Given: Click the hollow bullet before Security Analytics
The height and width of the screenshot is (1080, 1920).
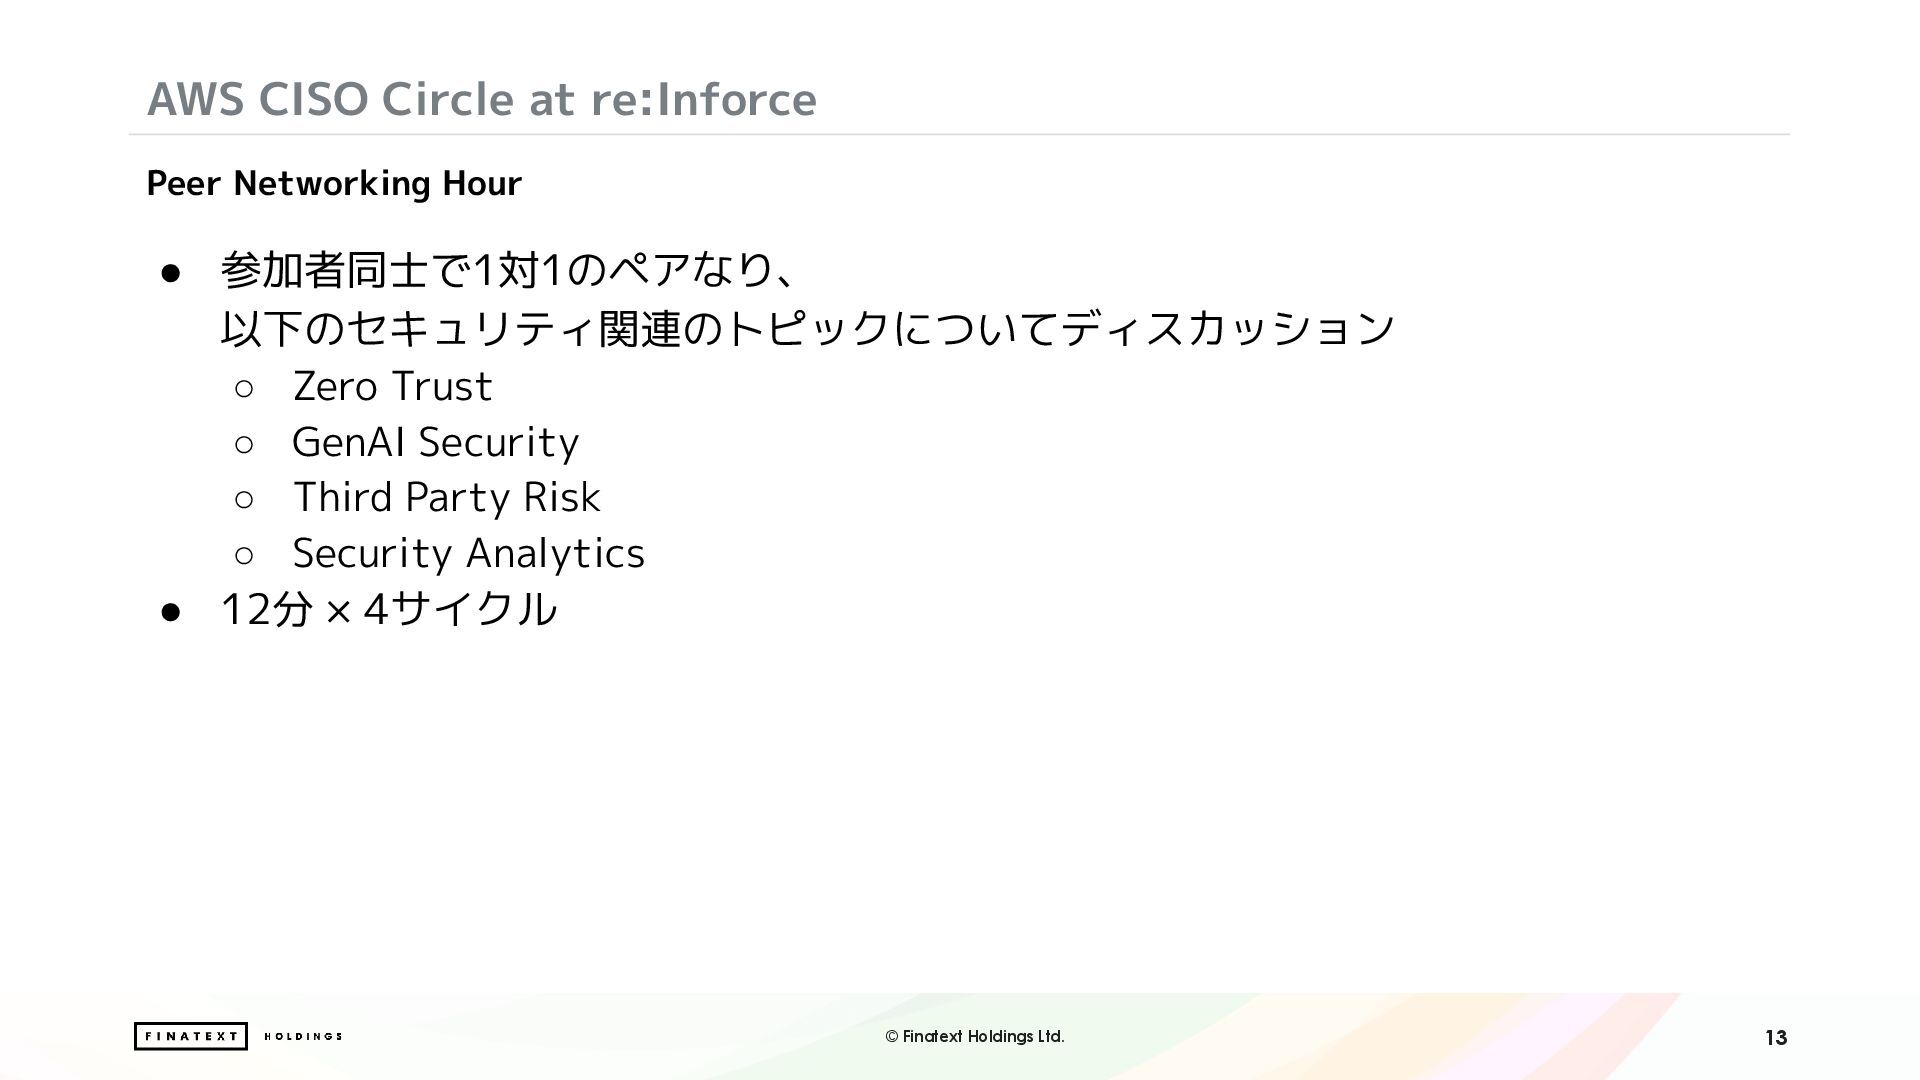Looking at the screenshot, I should (x=244, y=555).
